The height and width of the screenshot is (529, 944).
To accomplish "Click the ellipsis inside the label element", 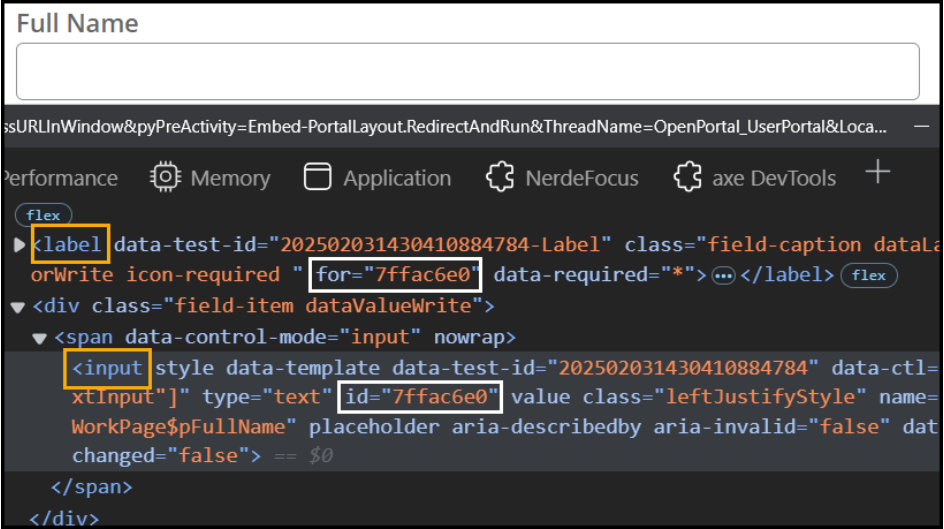I will 723,276.
